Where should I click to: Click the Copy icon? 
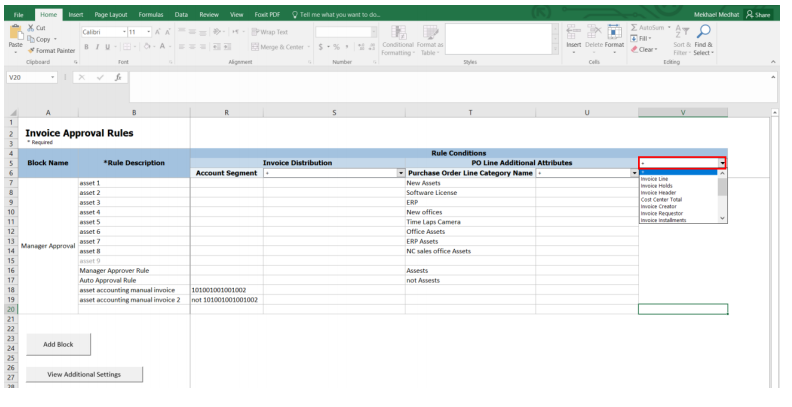click(31, 39)
